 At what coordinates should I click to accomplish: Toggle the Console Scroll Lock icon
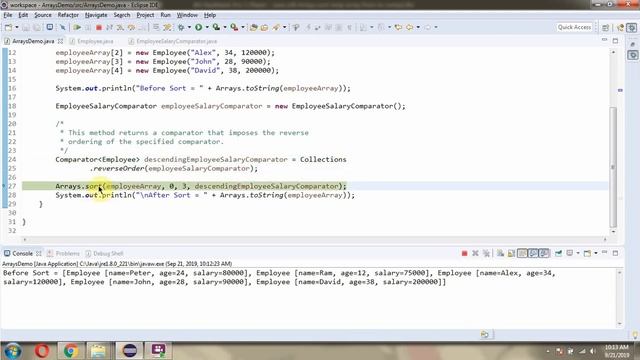(511, 253)
